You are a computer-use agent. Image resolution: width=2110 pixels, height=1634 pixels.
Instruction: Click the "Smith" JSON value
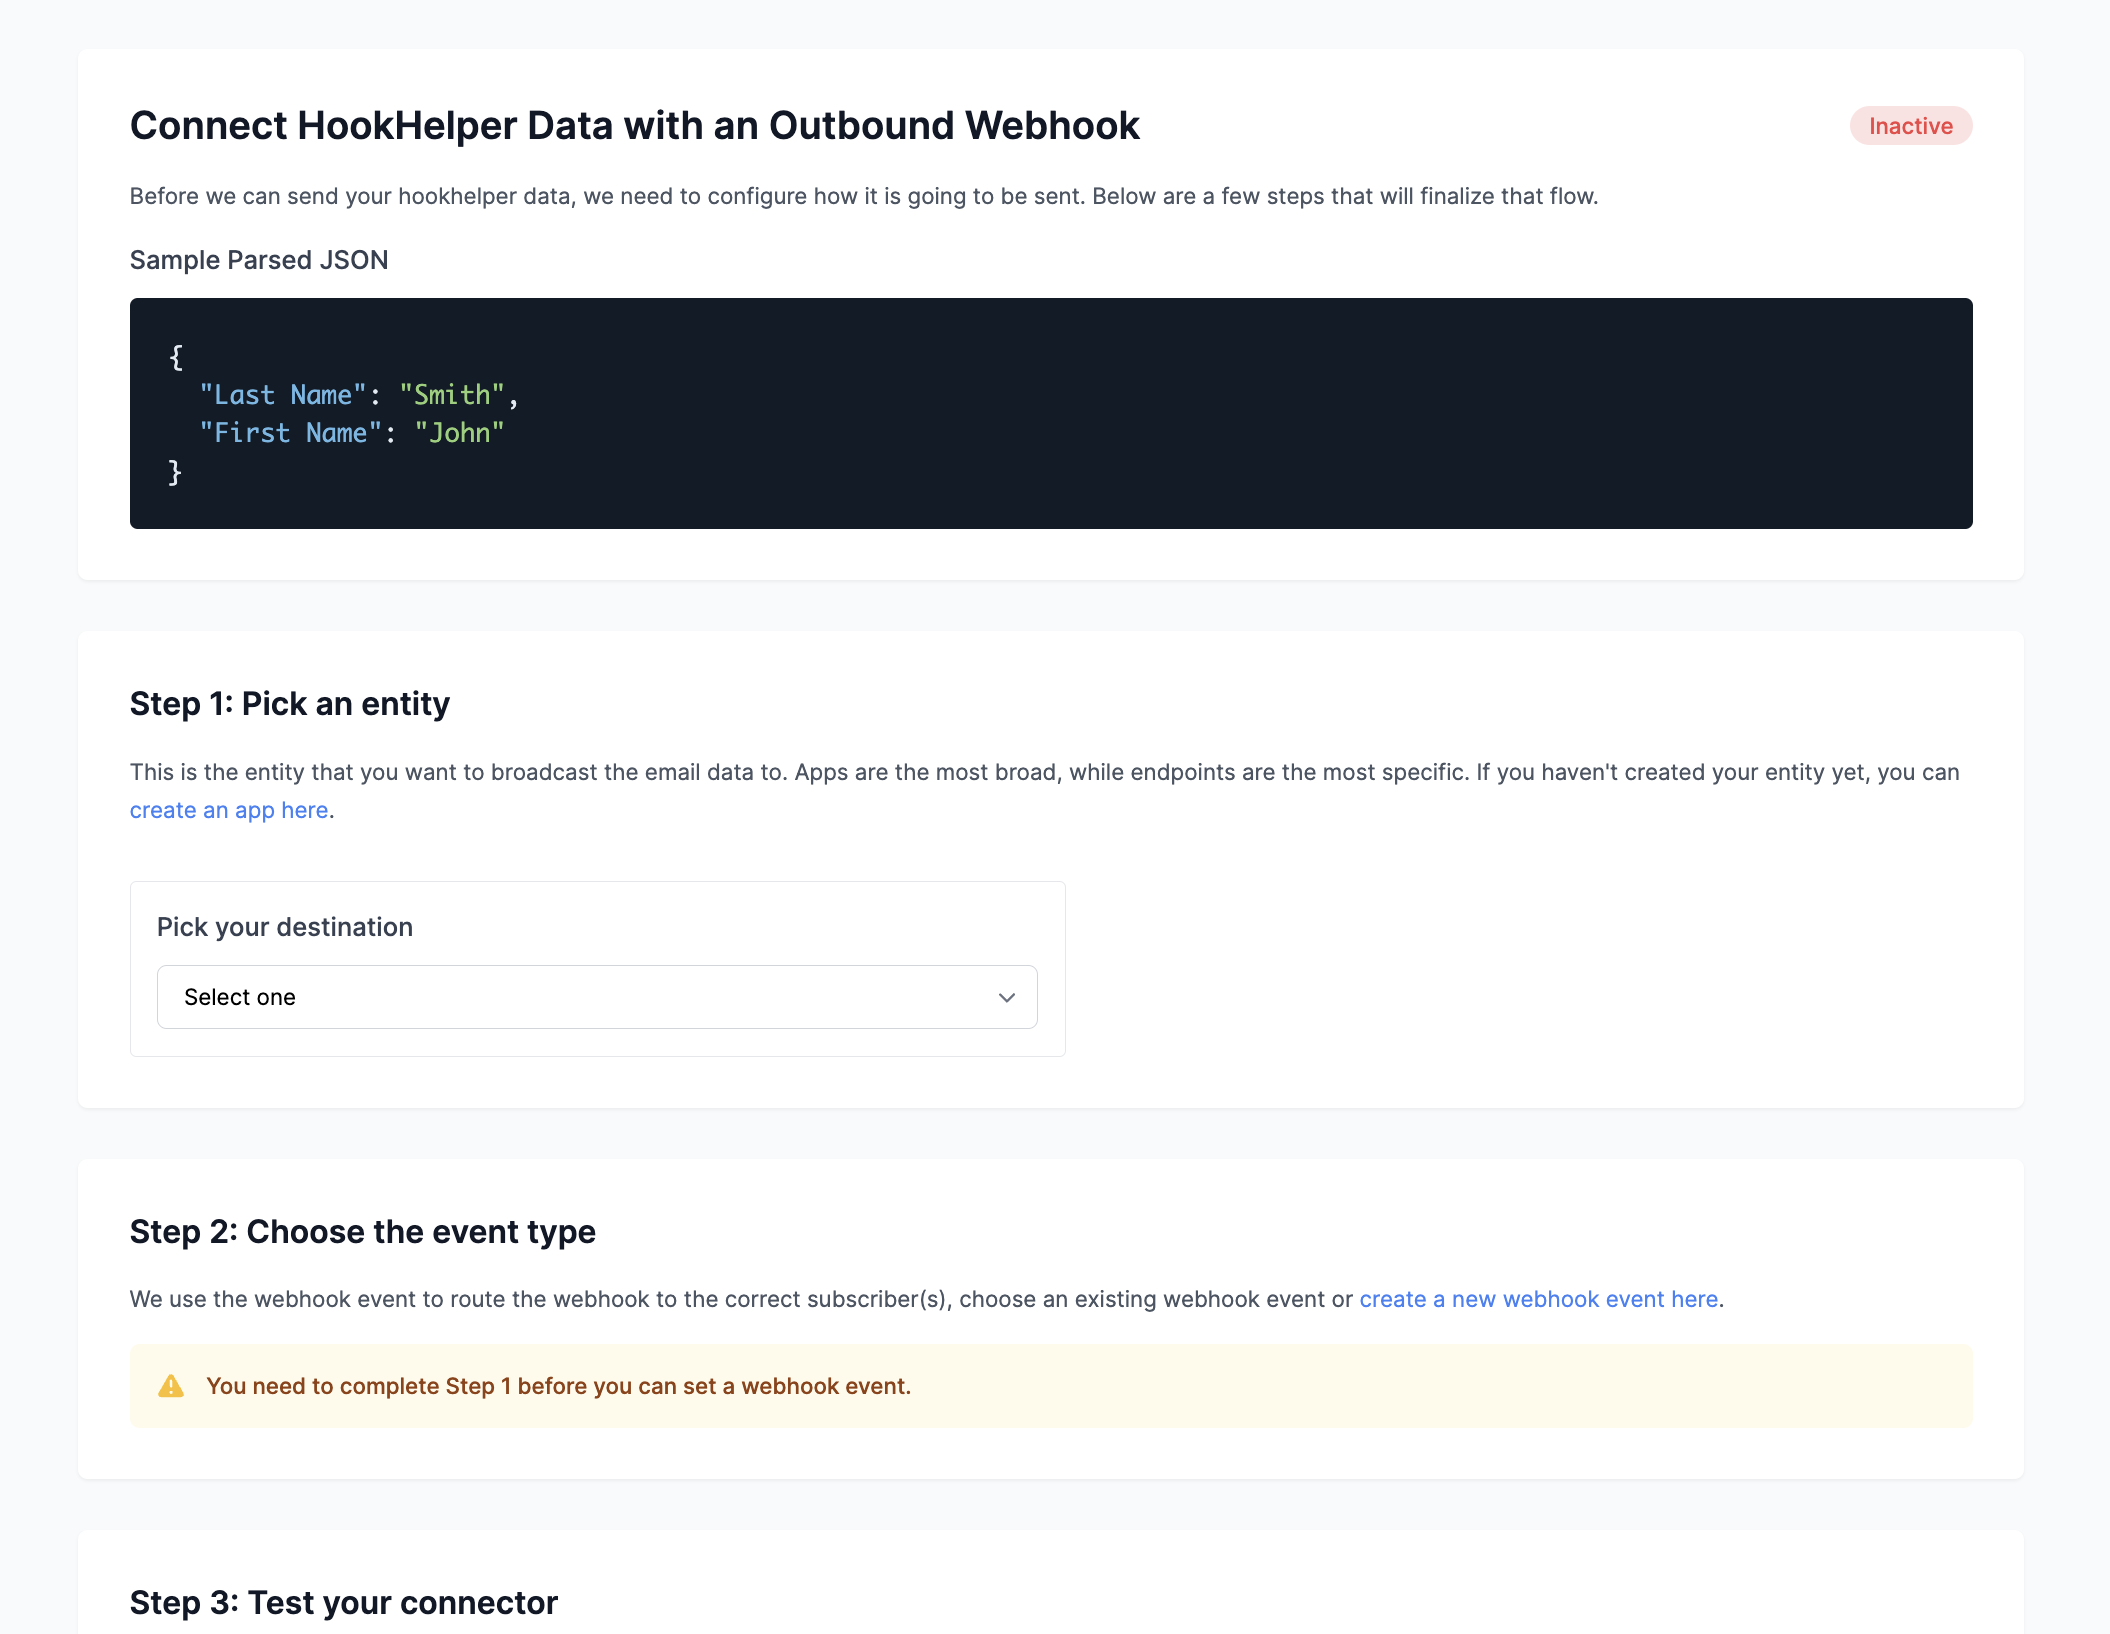coord(452,395)
